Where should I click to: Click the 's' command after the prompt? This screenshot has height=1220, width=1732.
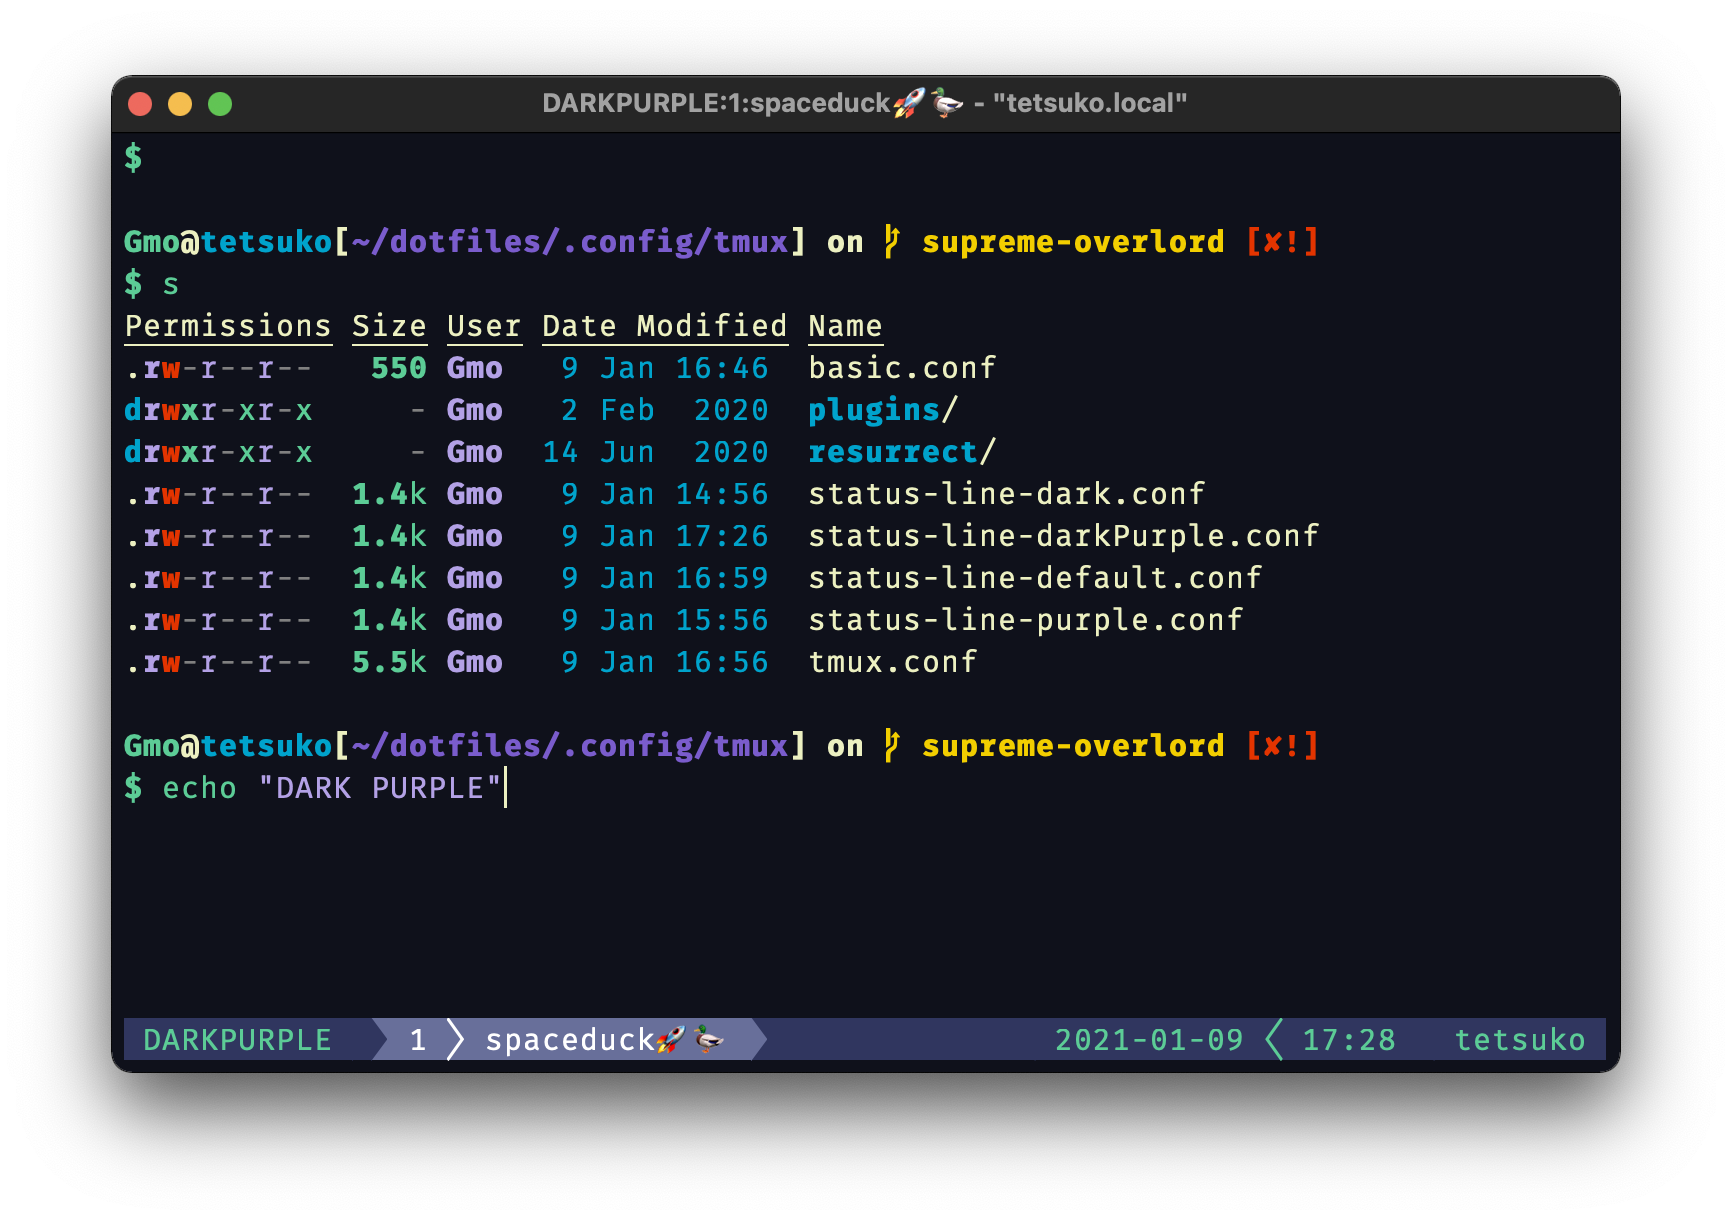point(171,285)
